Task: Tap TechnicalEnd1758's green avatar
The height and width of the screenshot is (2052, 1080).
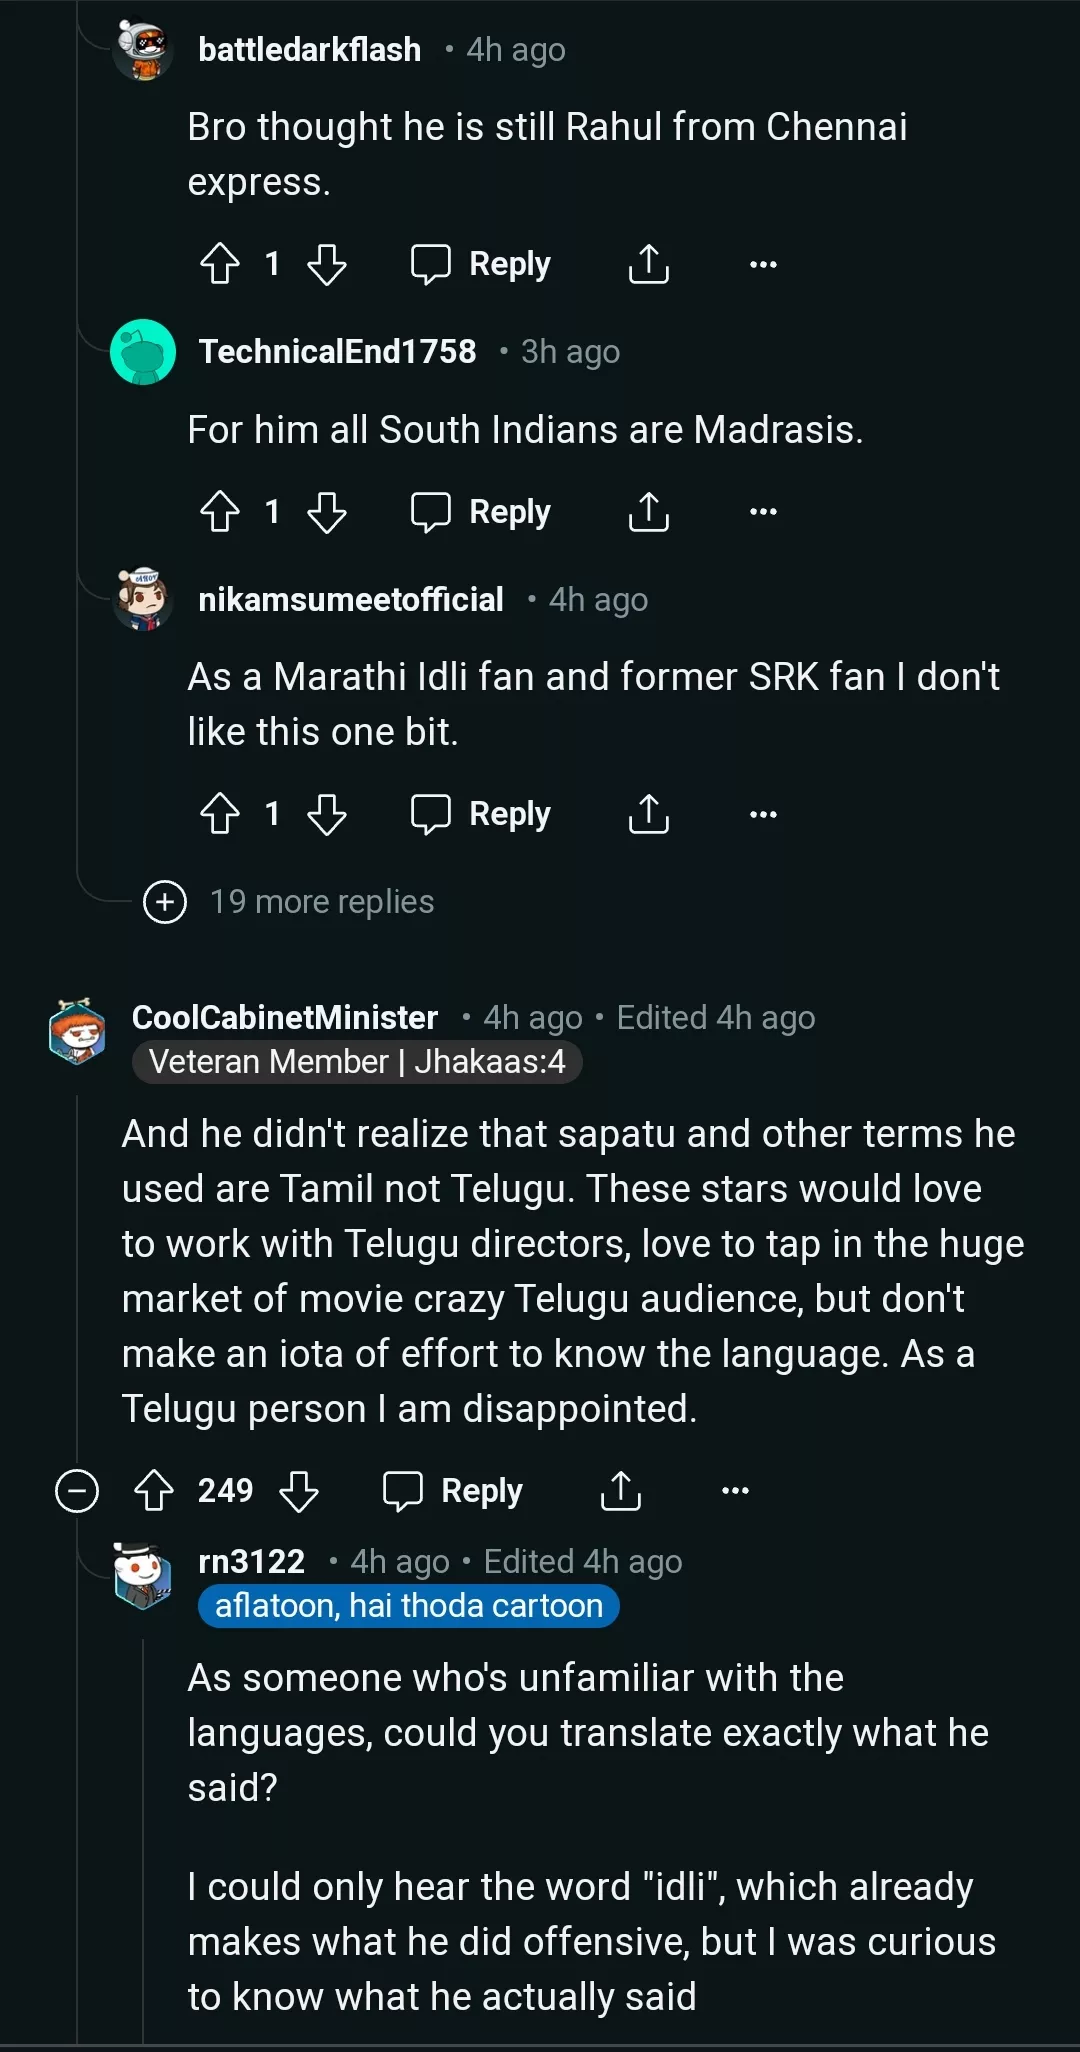Action: 143,352
